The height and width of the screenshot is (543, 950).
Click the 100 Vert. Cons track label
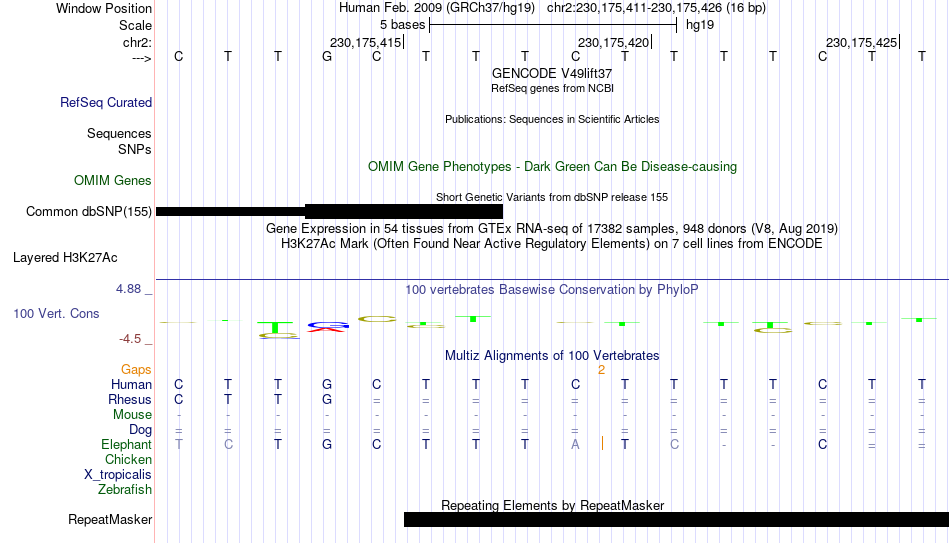coord(56,313)
